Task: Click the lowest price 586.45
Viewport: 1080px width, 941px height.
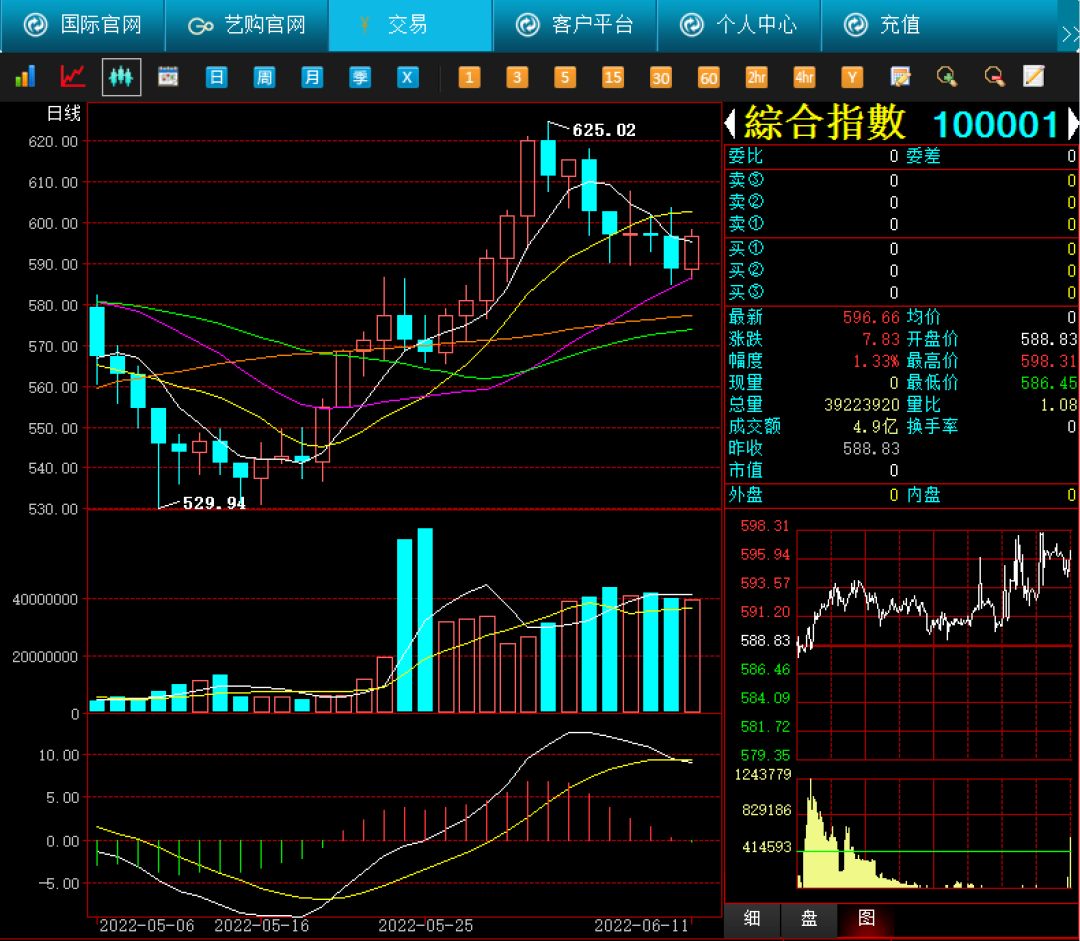Action: 1048,384
